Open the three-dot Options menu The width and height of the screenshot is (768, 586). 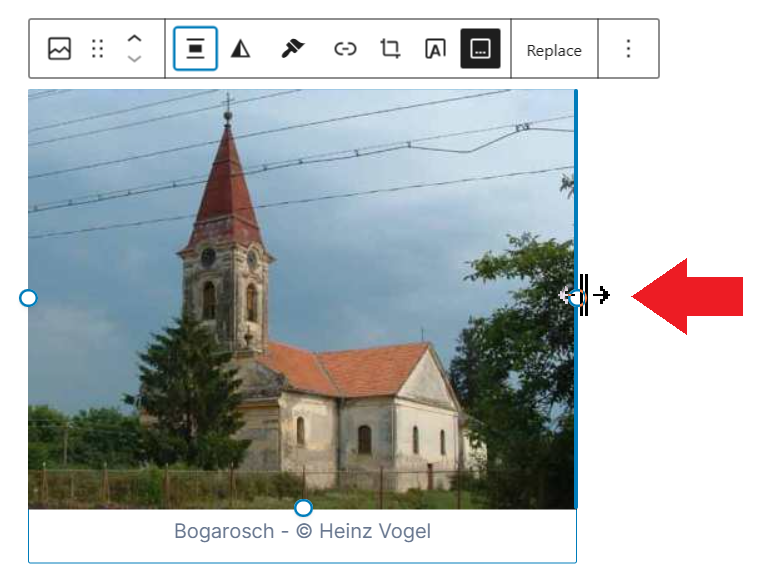(x=628, y=49)
